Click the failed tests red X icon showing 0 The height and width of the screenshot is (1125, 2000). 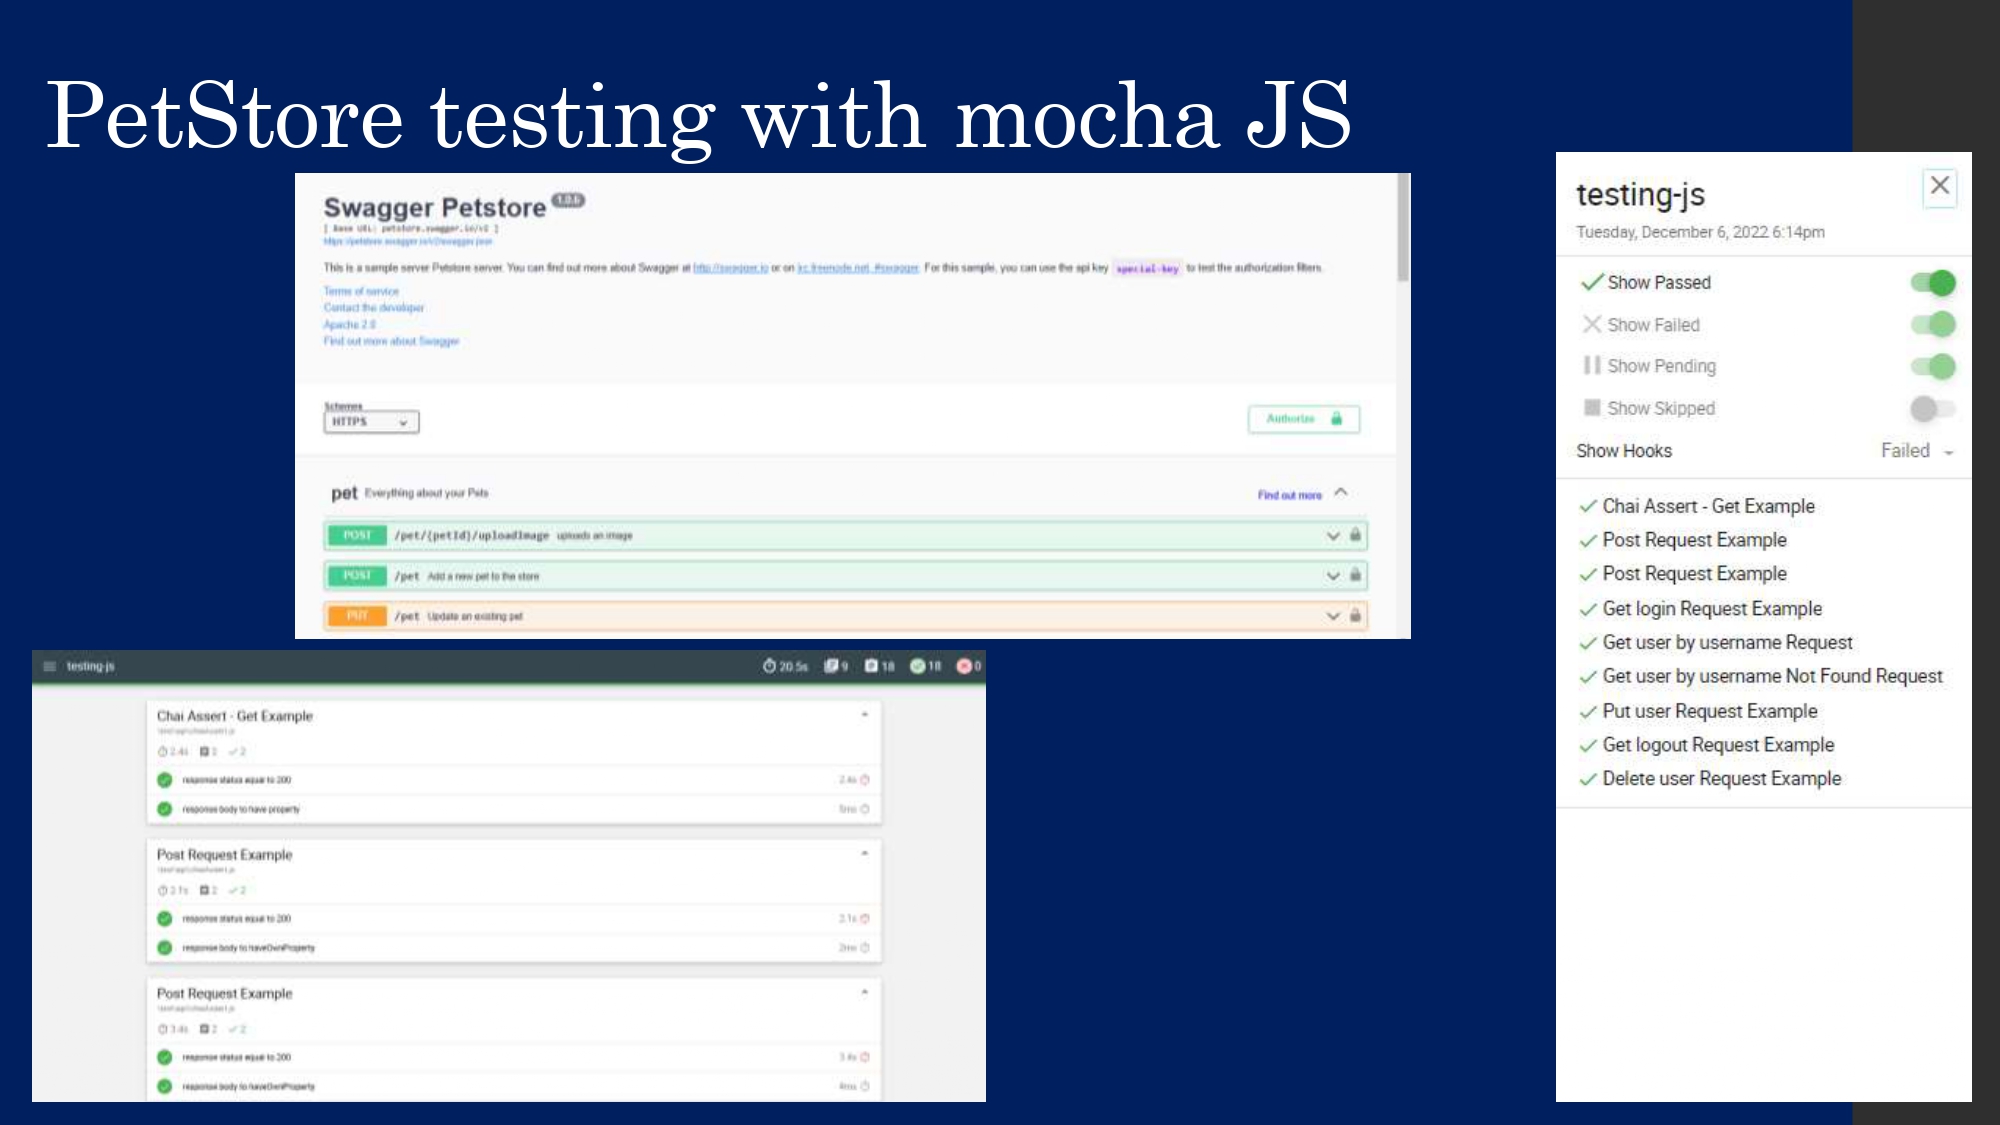(964, 666)
